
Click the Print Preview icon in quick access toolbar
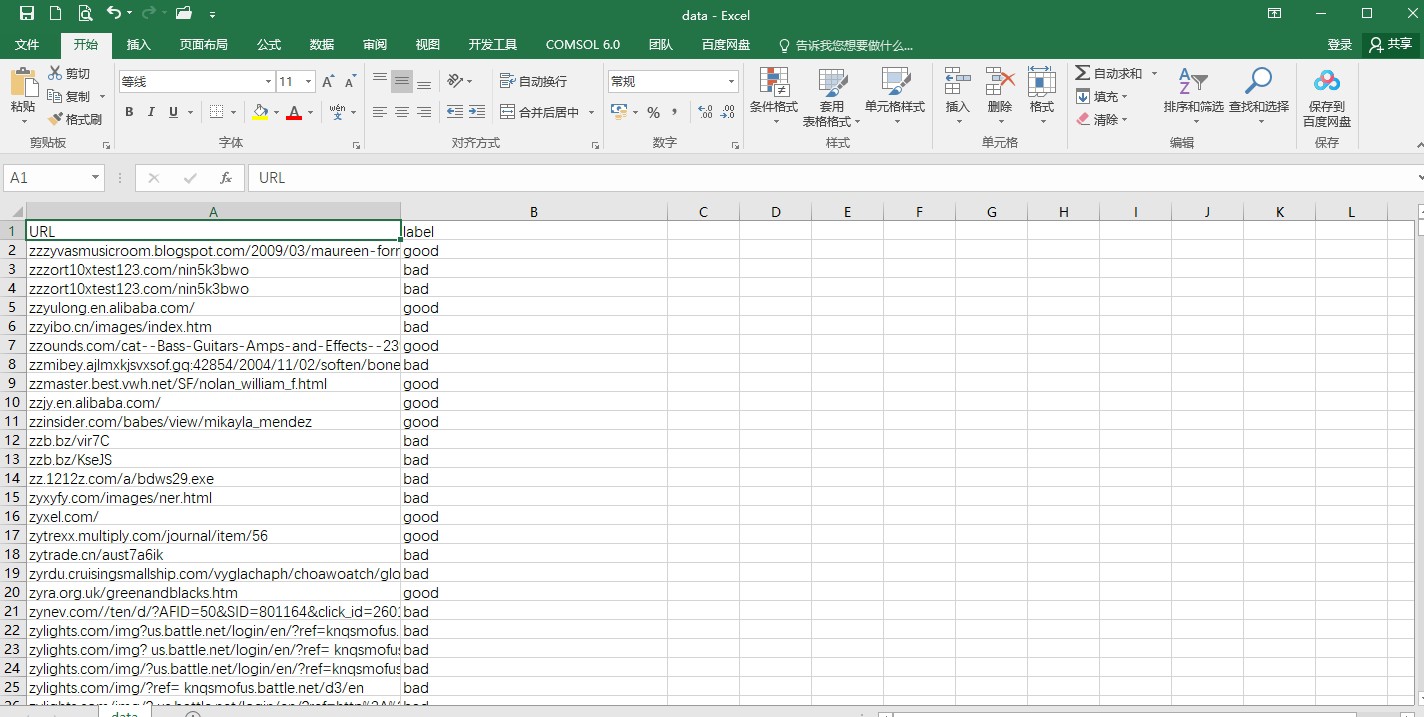[85, 14]
